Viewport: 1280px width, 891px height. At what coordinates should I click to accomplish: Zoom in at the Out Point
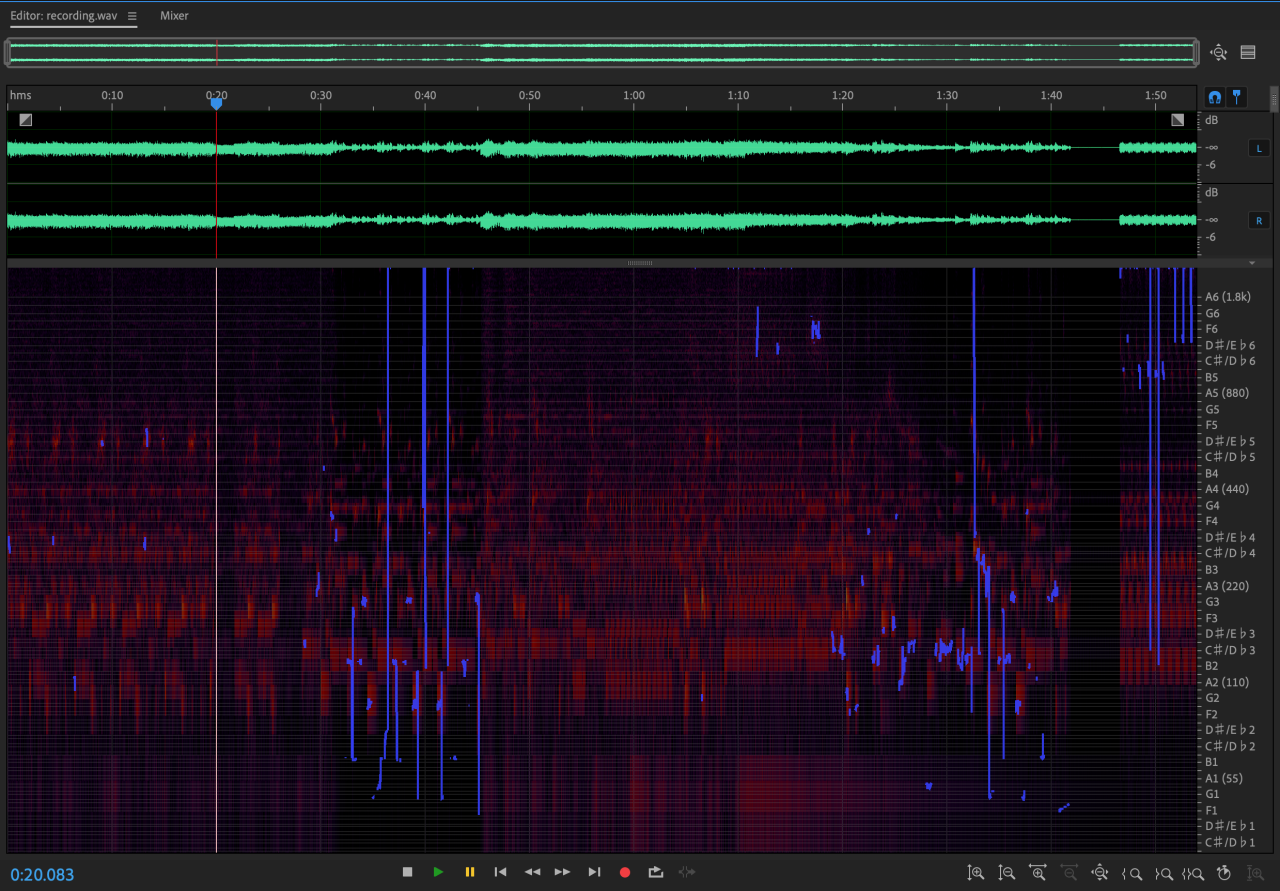1163,873
